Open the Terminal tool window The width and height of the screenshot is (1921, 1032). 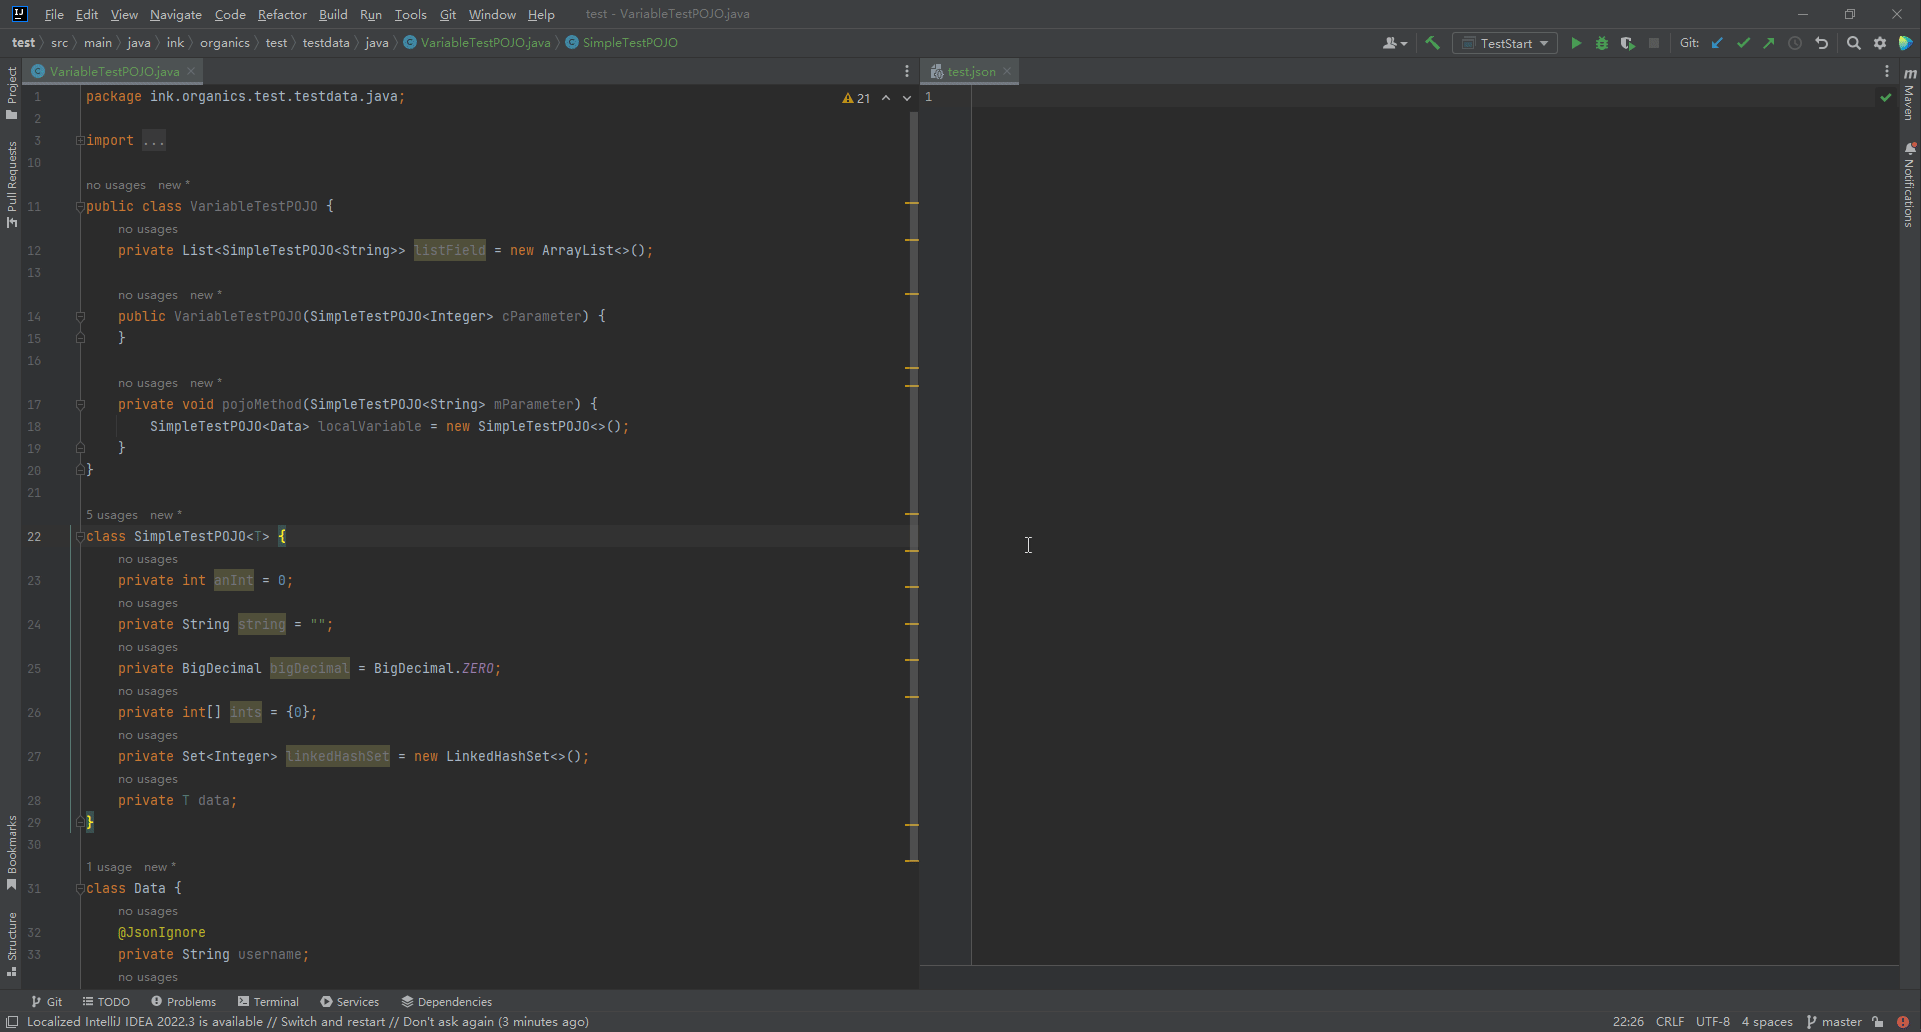pyautogui.click(x=268, y=1001)
